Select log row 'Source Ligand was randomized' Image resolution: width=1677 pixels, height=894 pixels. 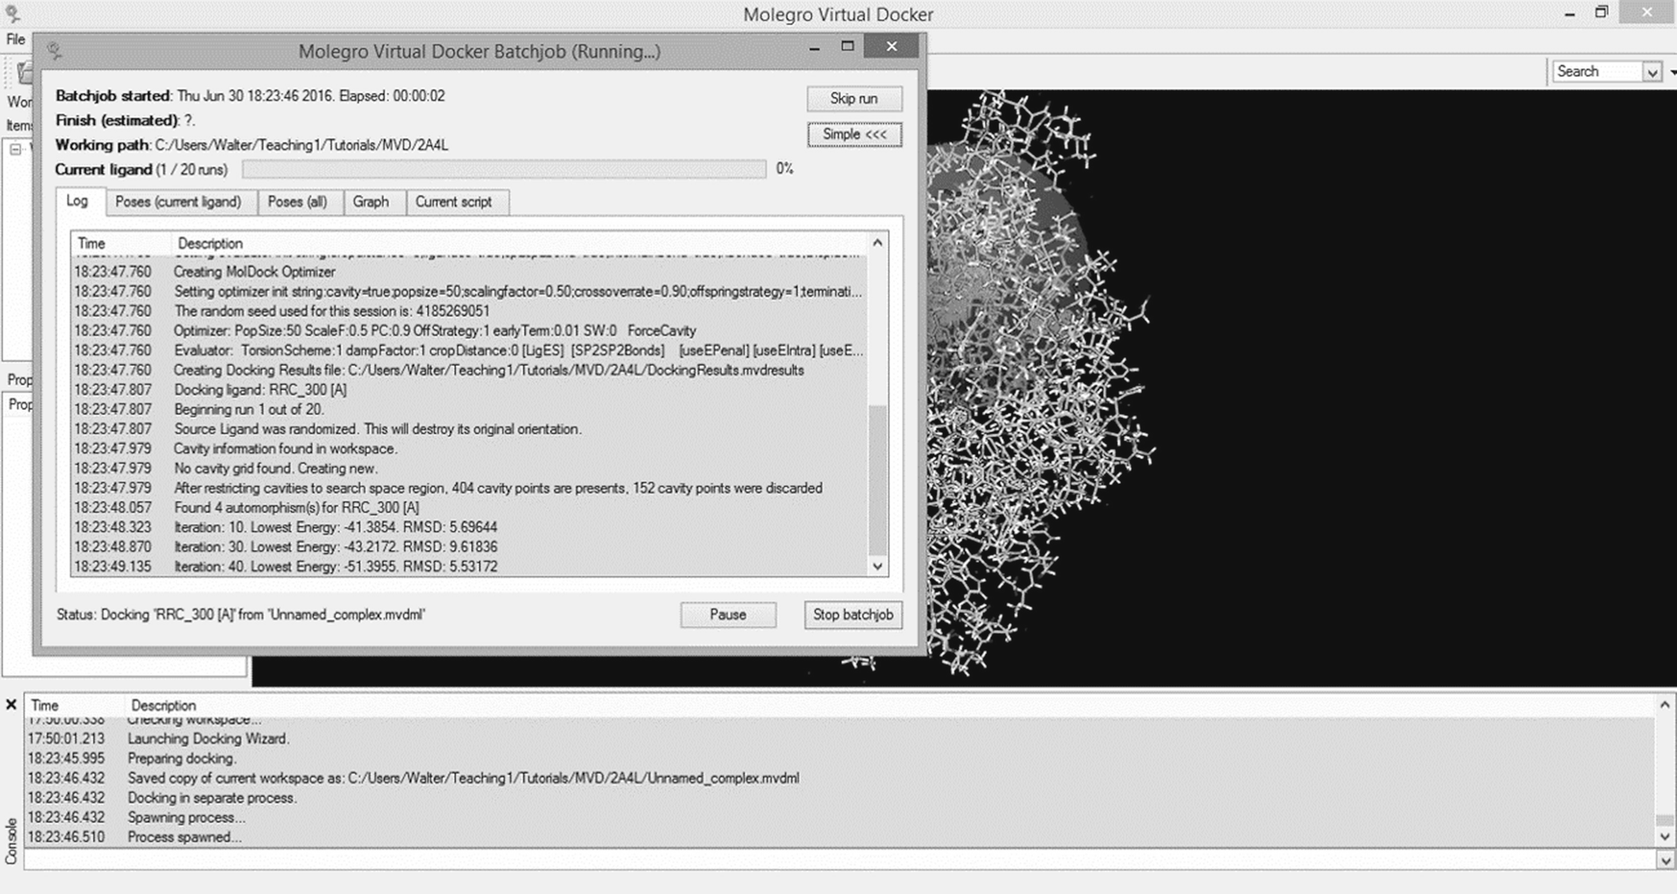470,429
